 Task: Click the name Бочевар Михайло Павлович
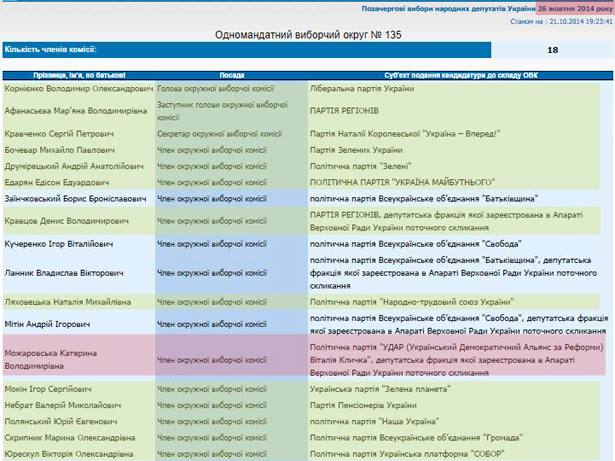tap(59, 150)
